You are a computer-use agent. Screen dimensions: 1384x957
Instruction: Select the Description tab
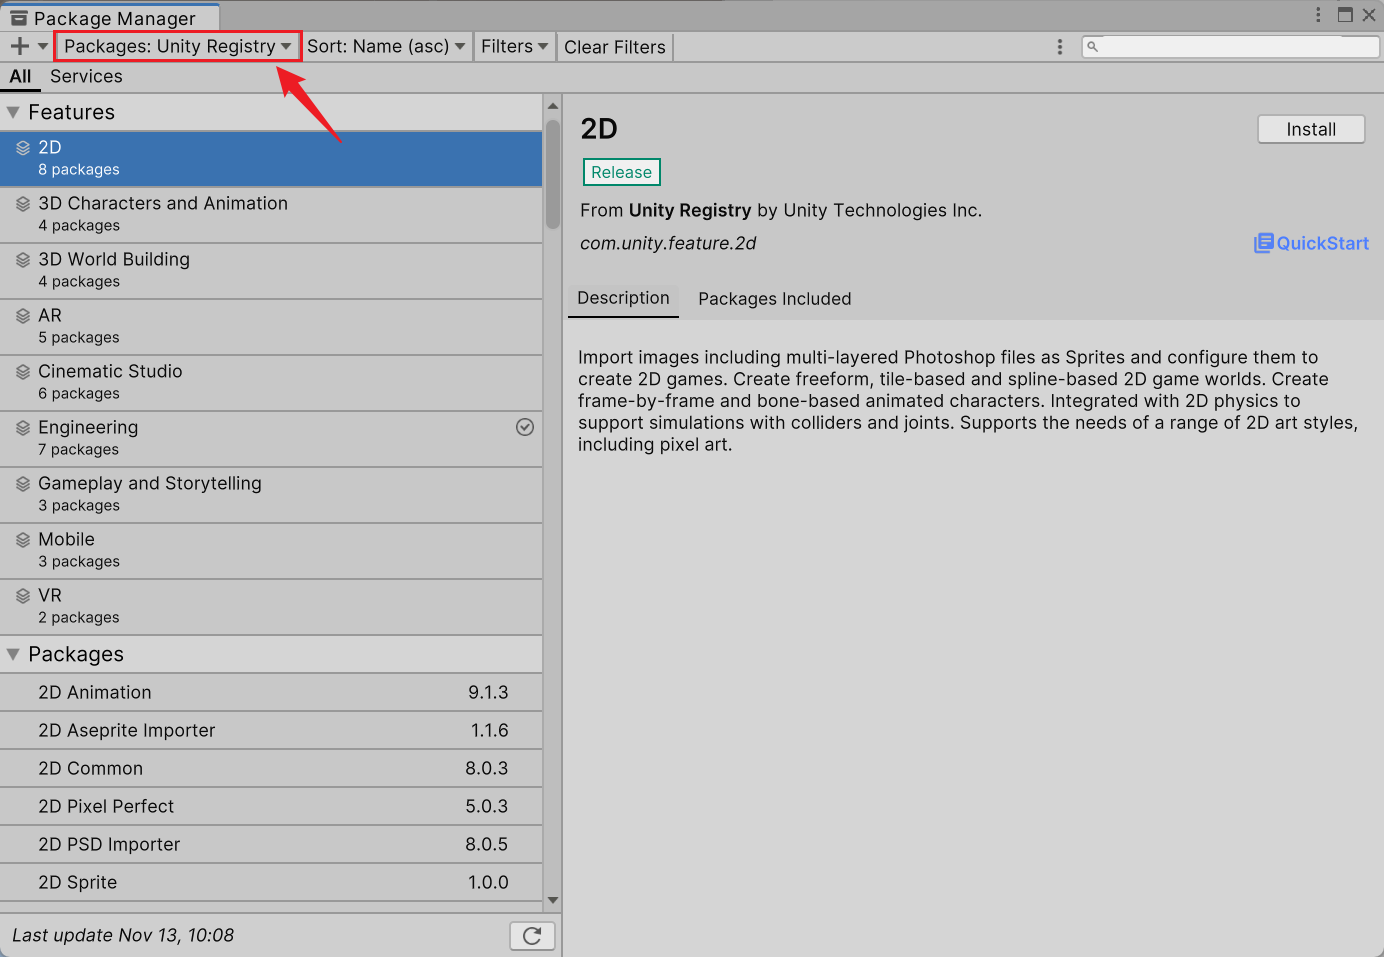pos(623,299)
